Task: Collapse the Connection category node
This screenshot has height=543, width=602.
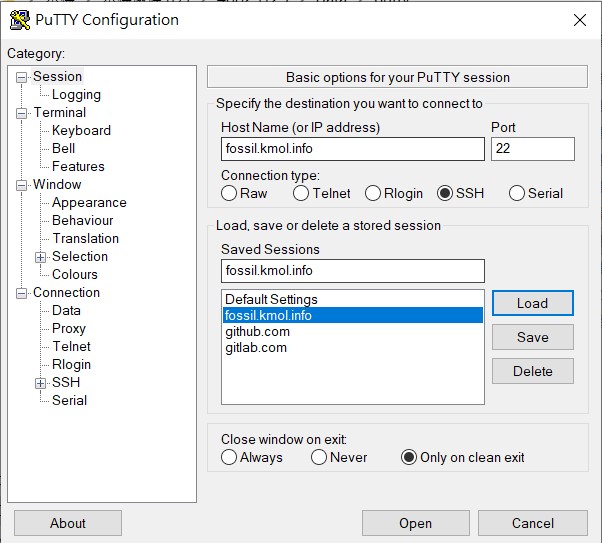Action: coord(22,293)
